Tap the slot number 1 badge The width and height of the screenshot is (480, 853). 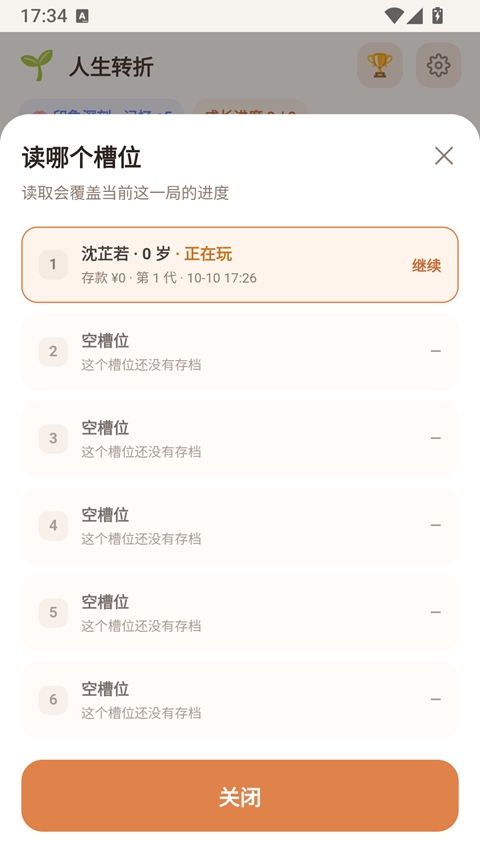(53, 264)
